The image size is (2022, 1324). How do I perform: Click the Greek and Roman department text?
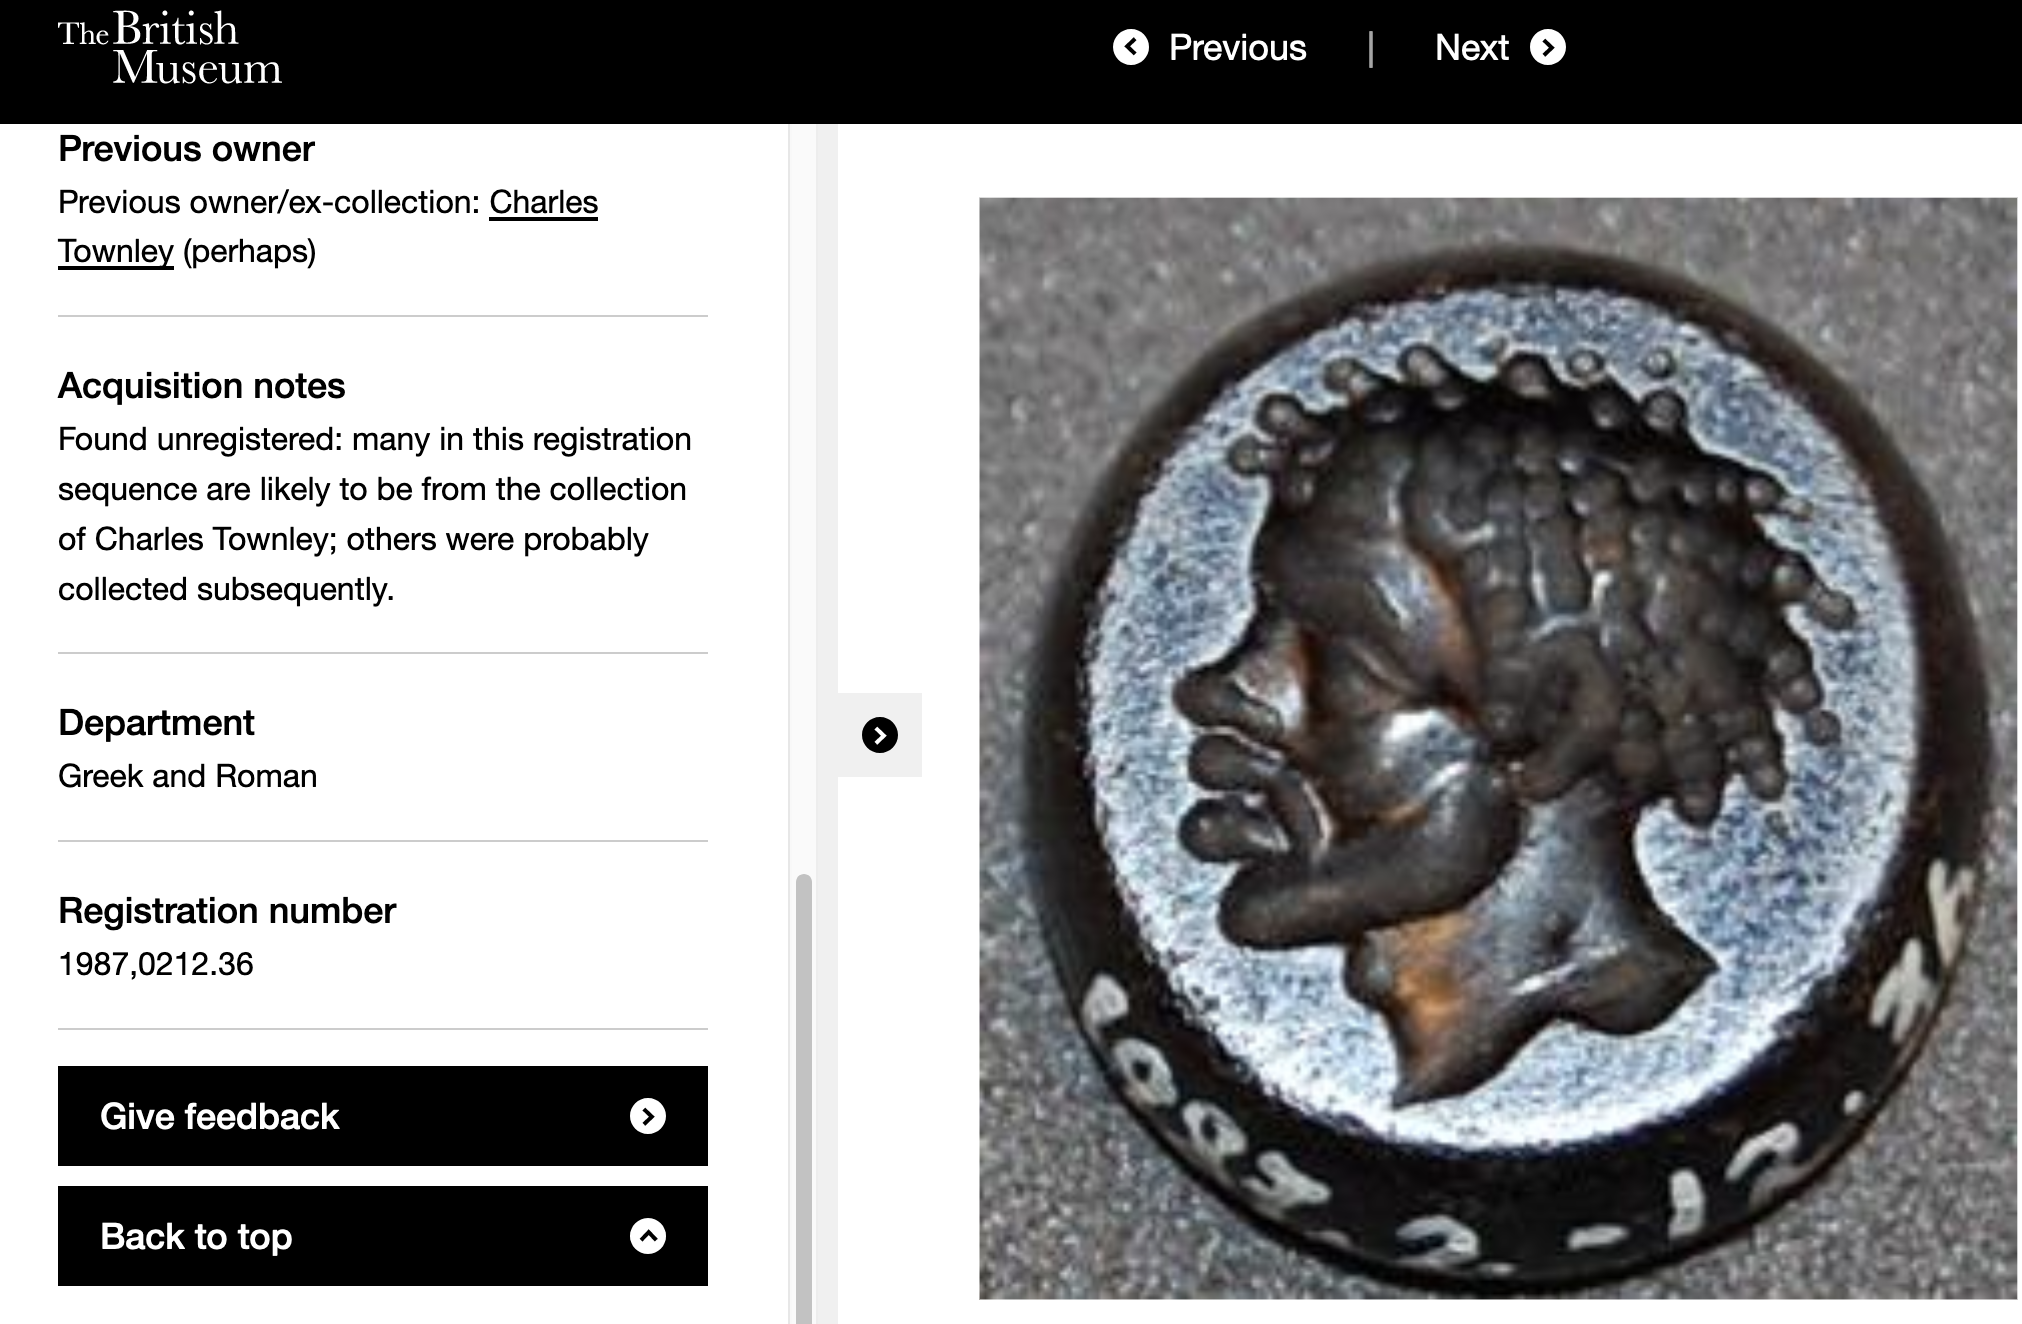(x=187, y=776)
